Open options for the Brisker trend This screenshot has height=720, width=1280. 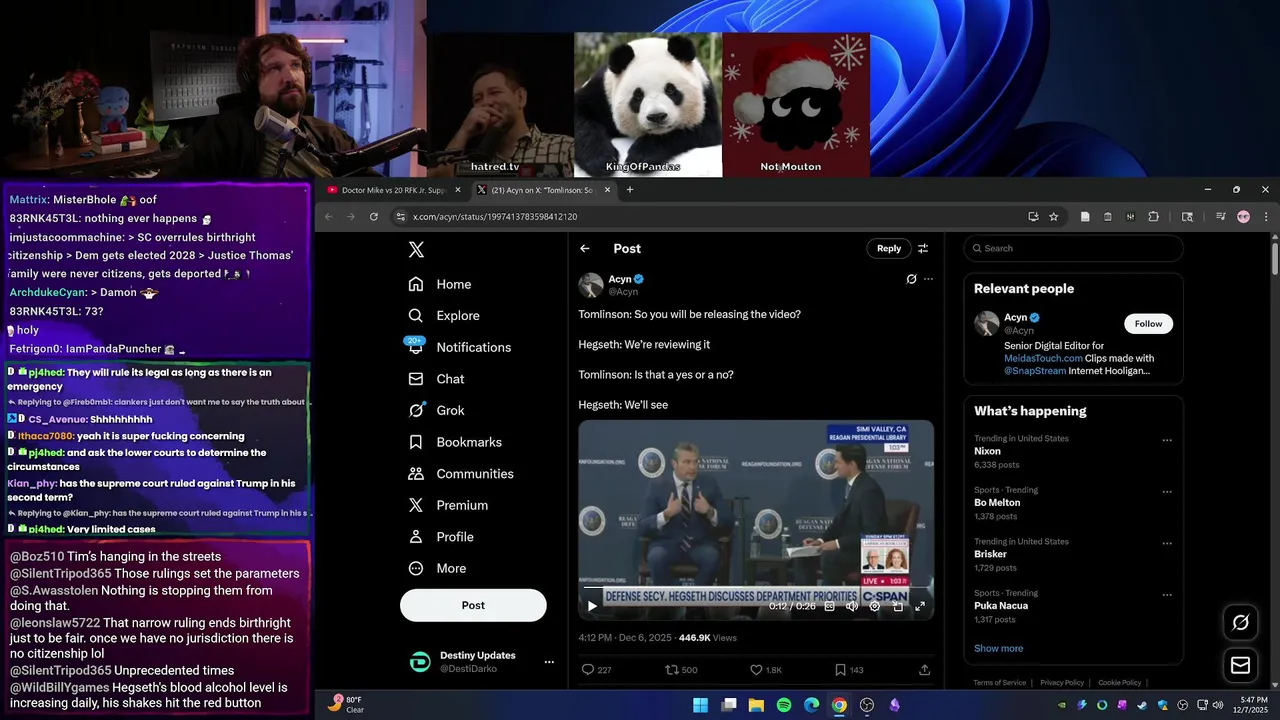coord(1166,543)
